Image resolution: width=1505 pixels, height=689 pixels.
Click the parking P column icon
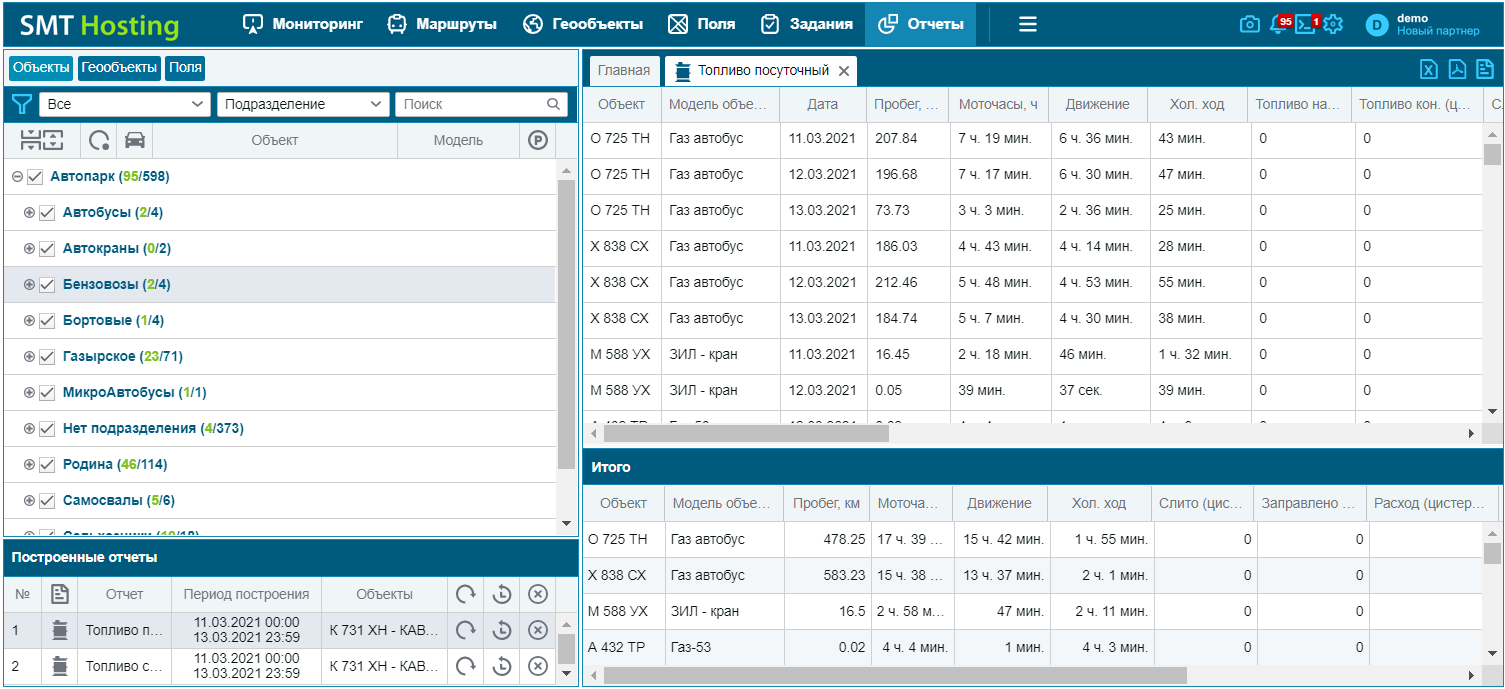[538, 140]
